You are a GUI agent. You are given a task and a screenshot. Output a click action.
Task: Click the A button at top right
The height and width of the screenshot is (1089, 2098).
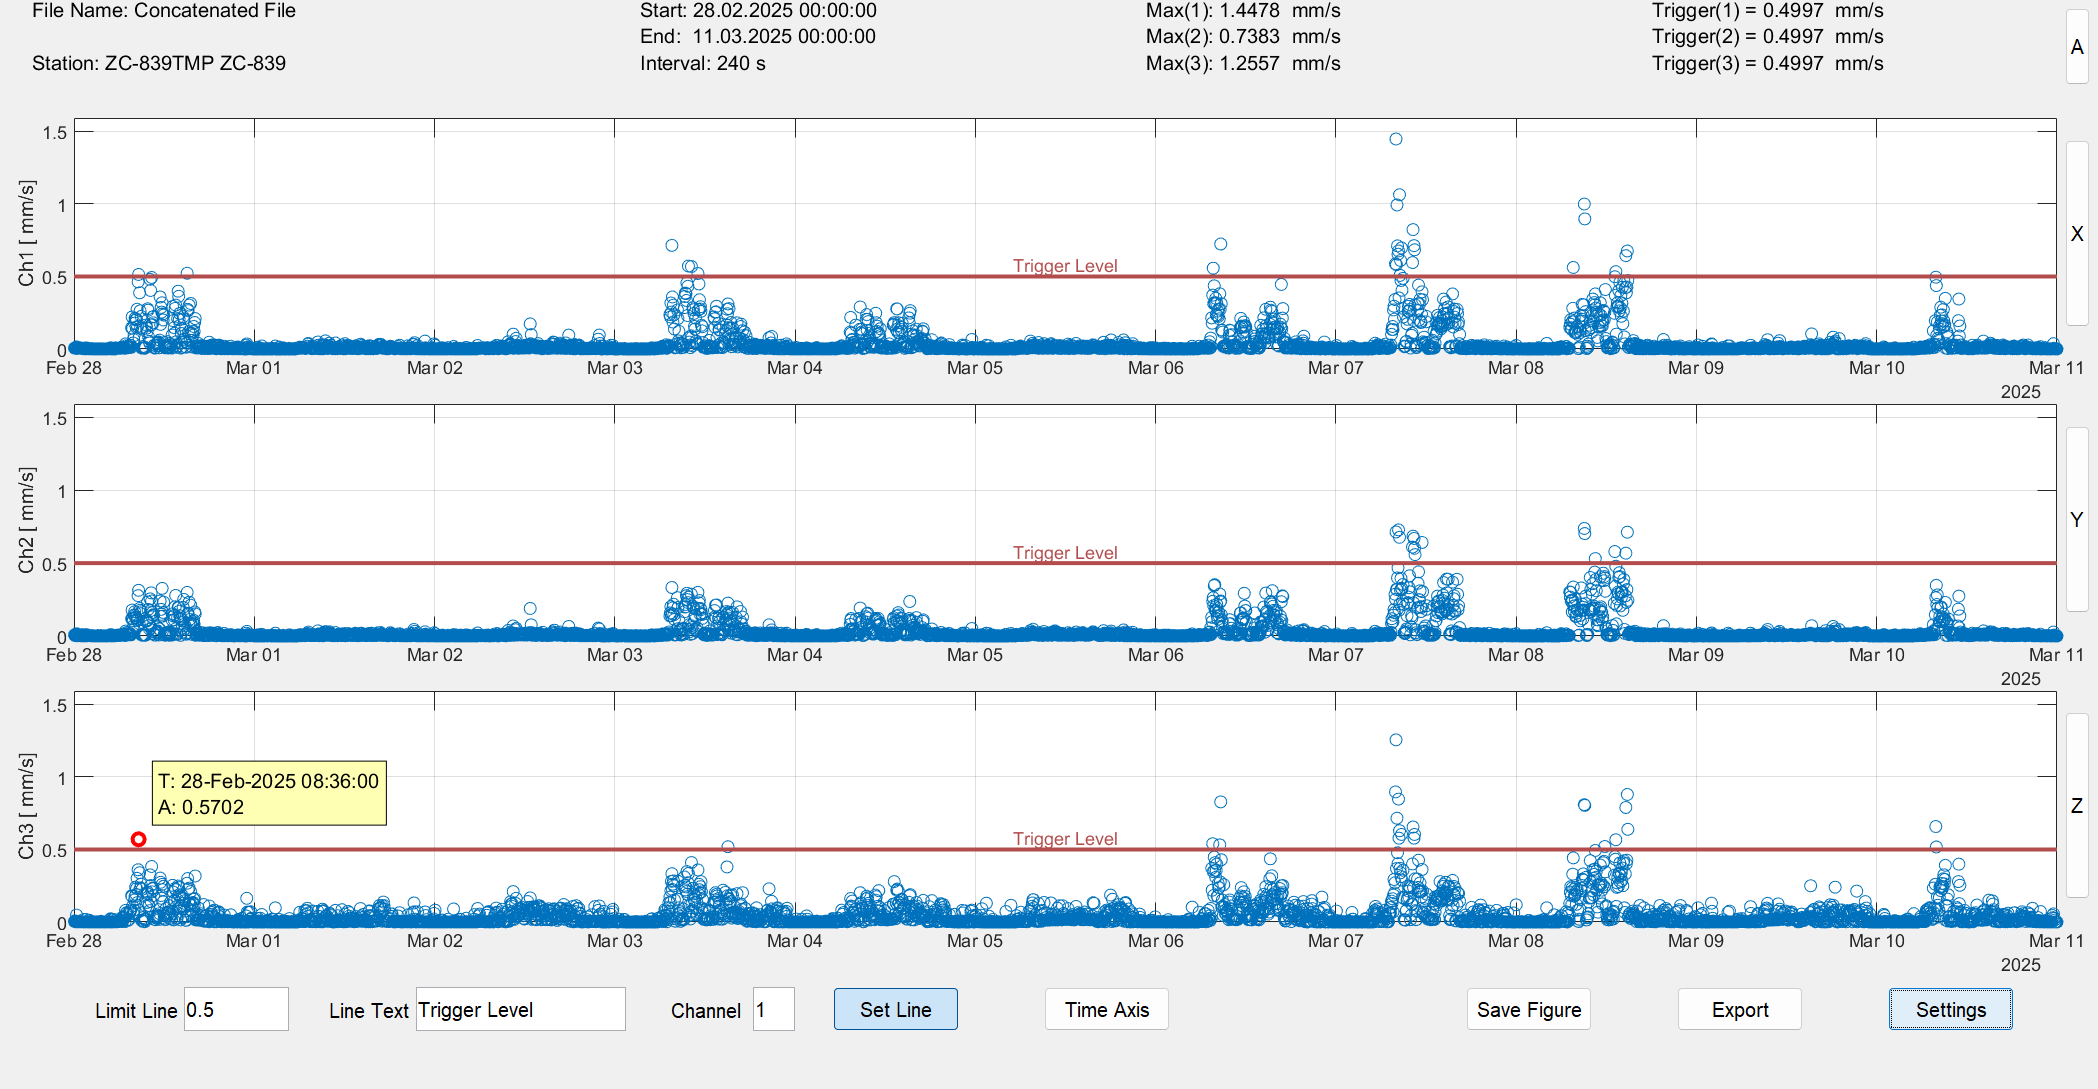pyautogui.click(x=2077, y=47)
